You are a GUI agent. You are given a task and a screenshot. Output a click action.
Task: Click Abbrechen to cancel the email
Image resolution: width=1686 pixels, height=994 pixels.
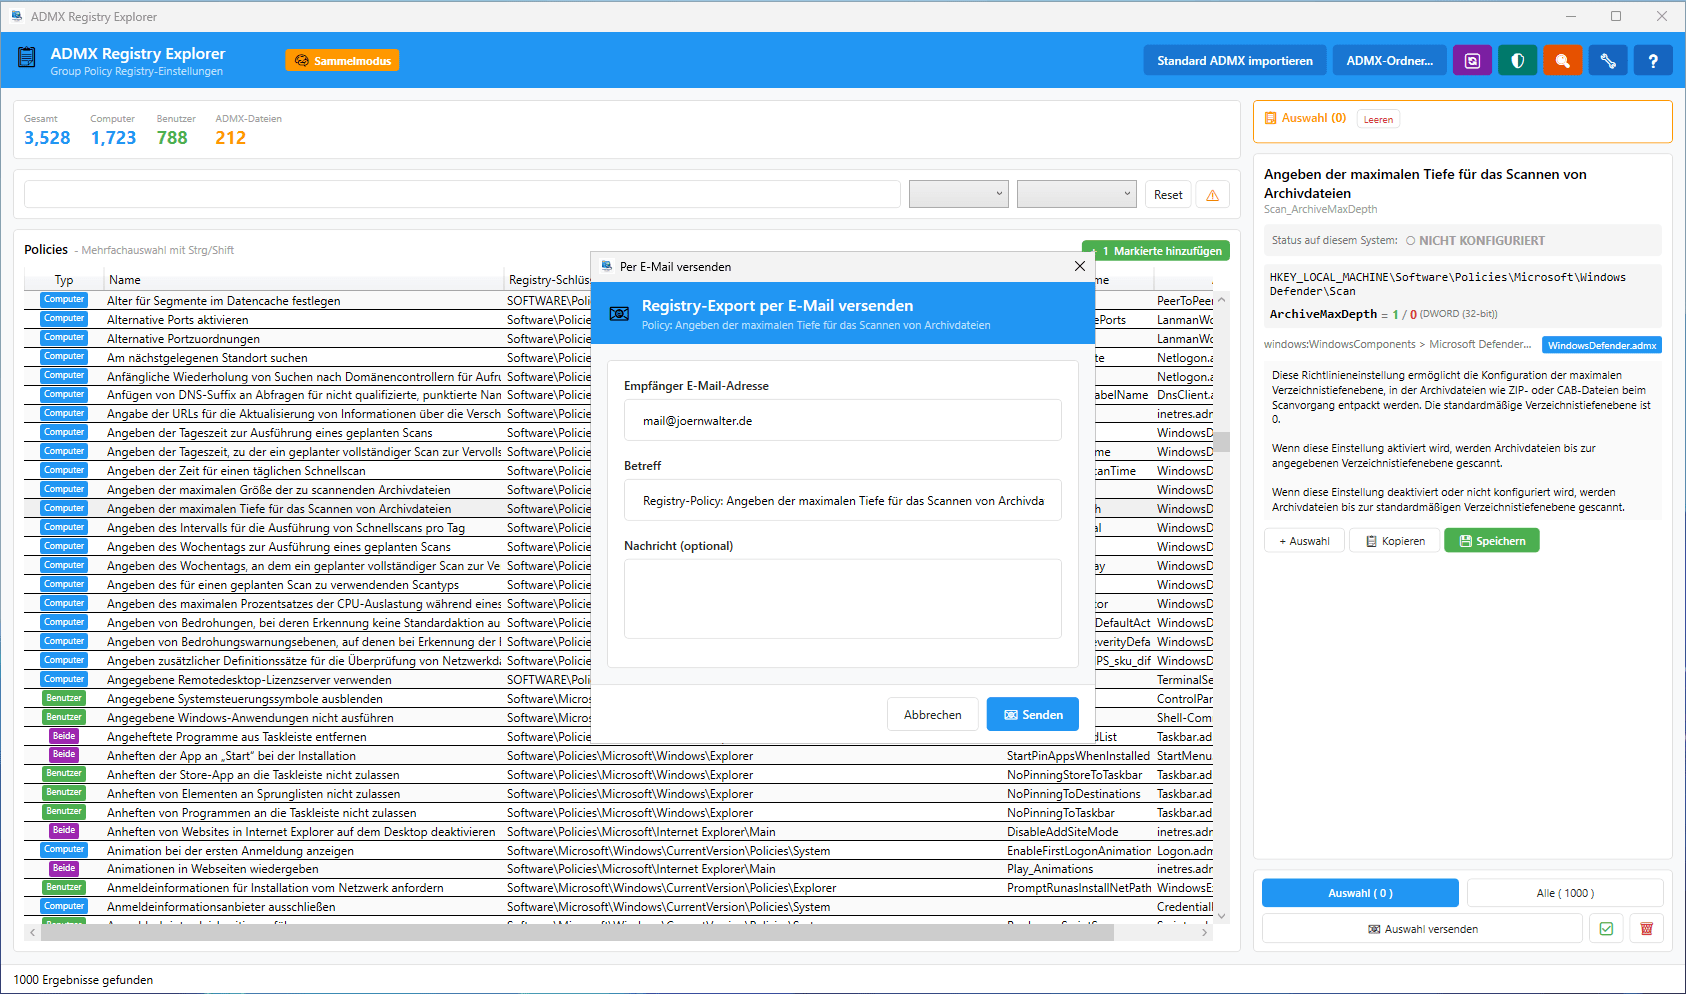pos(932,715)
